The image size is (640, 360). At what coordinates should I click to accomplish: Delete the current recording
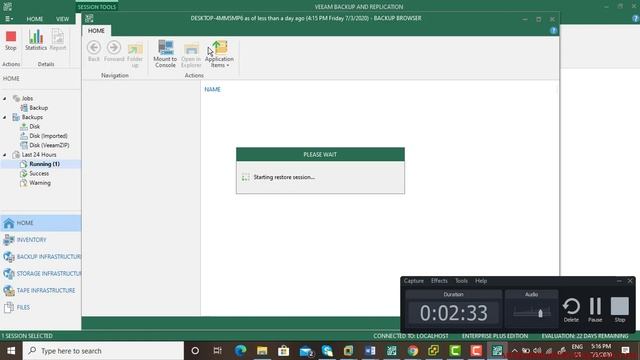coord(571,309)
